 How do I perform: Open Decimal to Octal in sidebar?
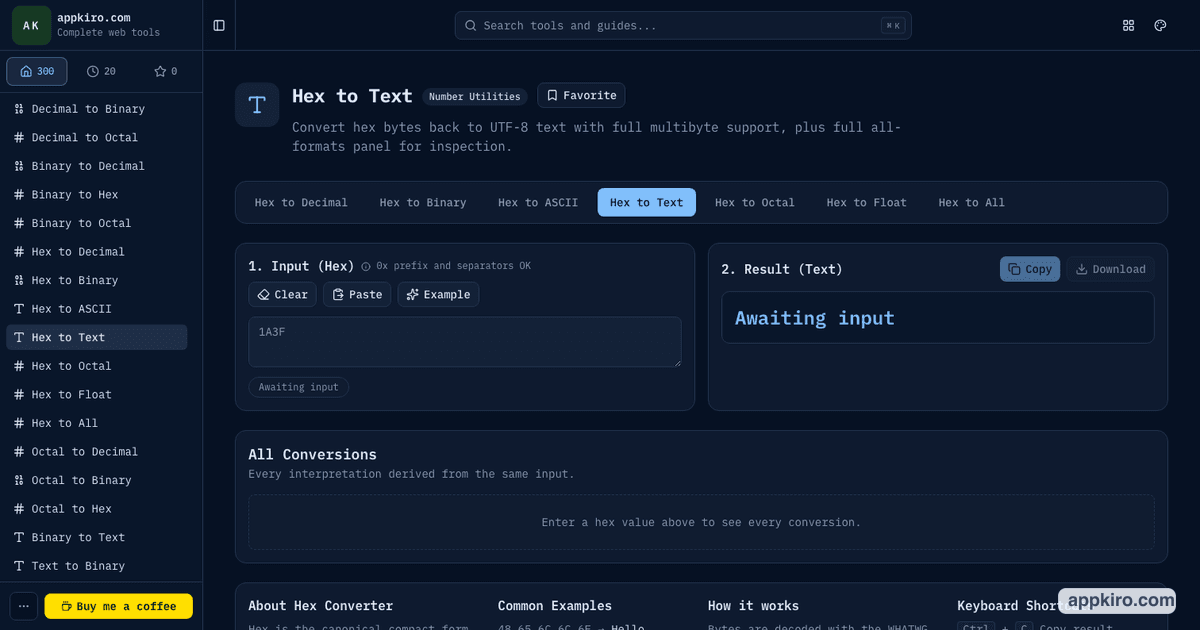(x=97, y=137)
